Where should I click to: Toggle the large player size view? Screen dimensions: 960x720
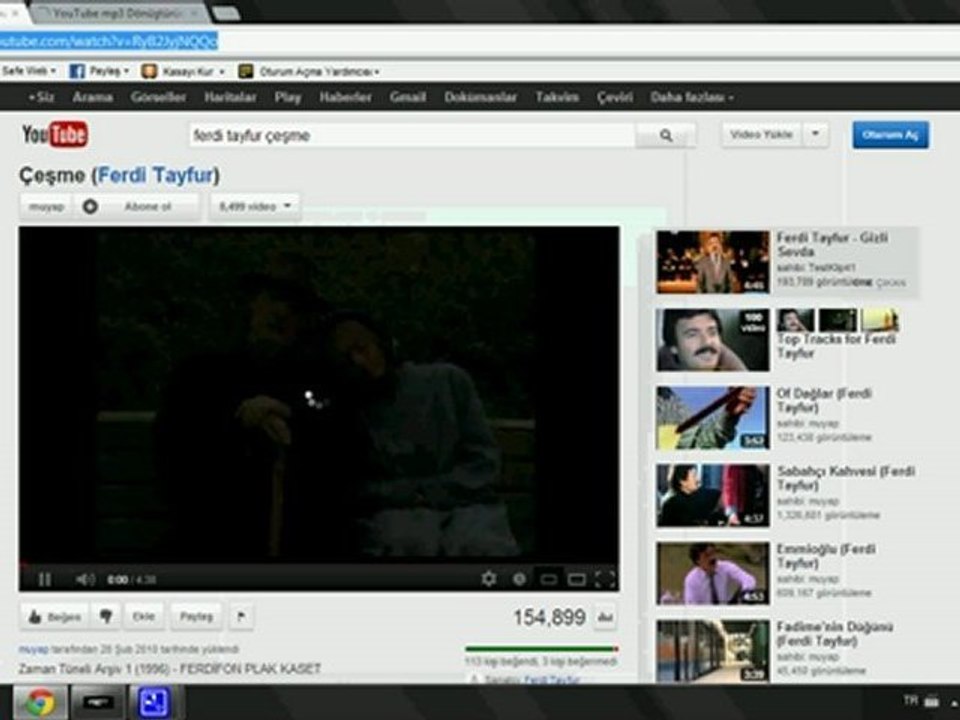pos(576,579)
